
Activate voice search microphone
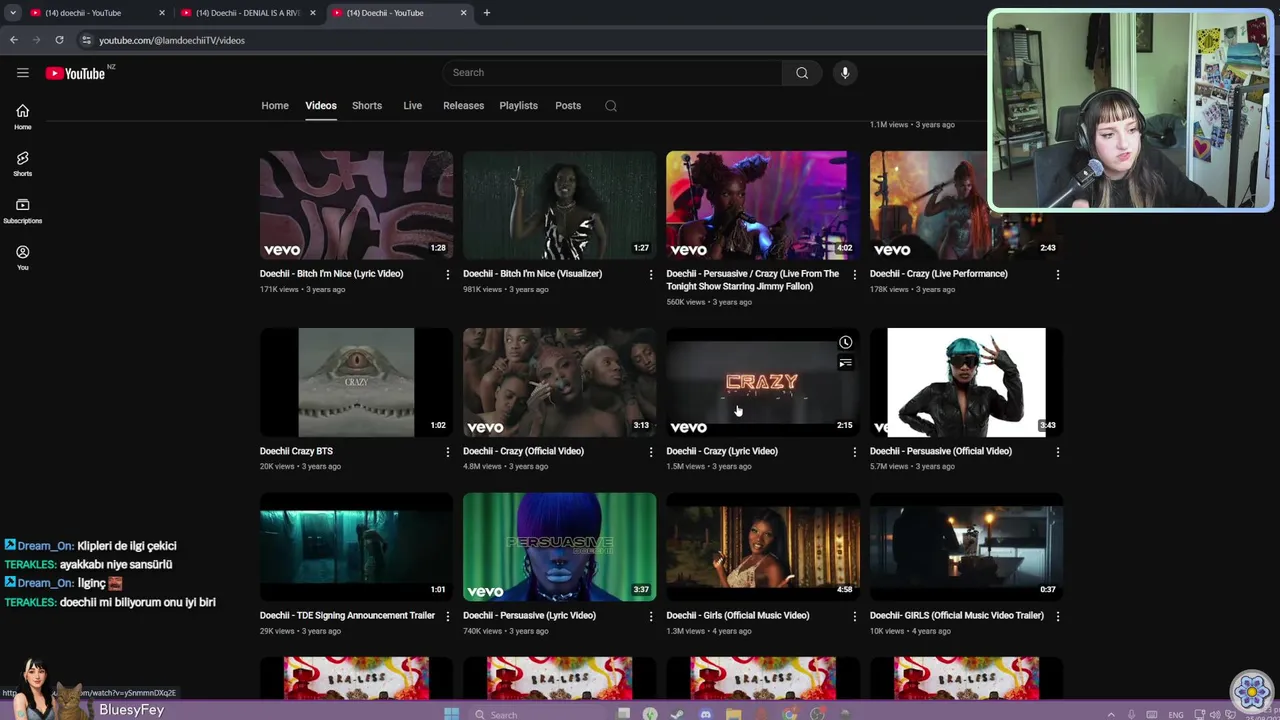(x=845, y=72)
